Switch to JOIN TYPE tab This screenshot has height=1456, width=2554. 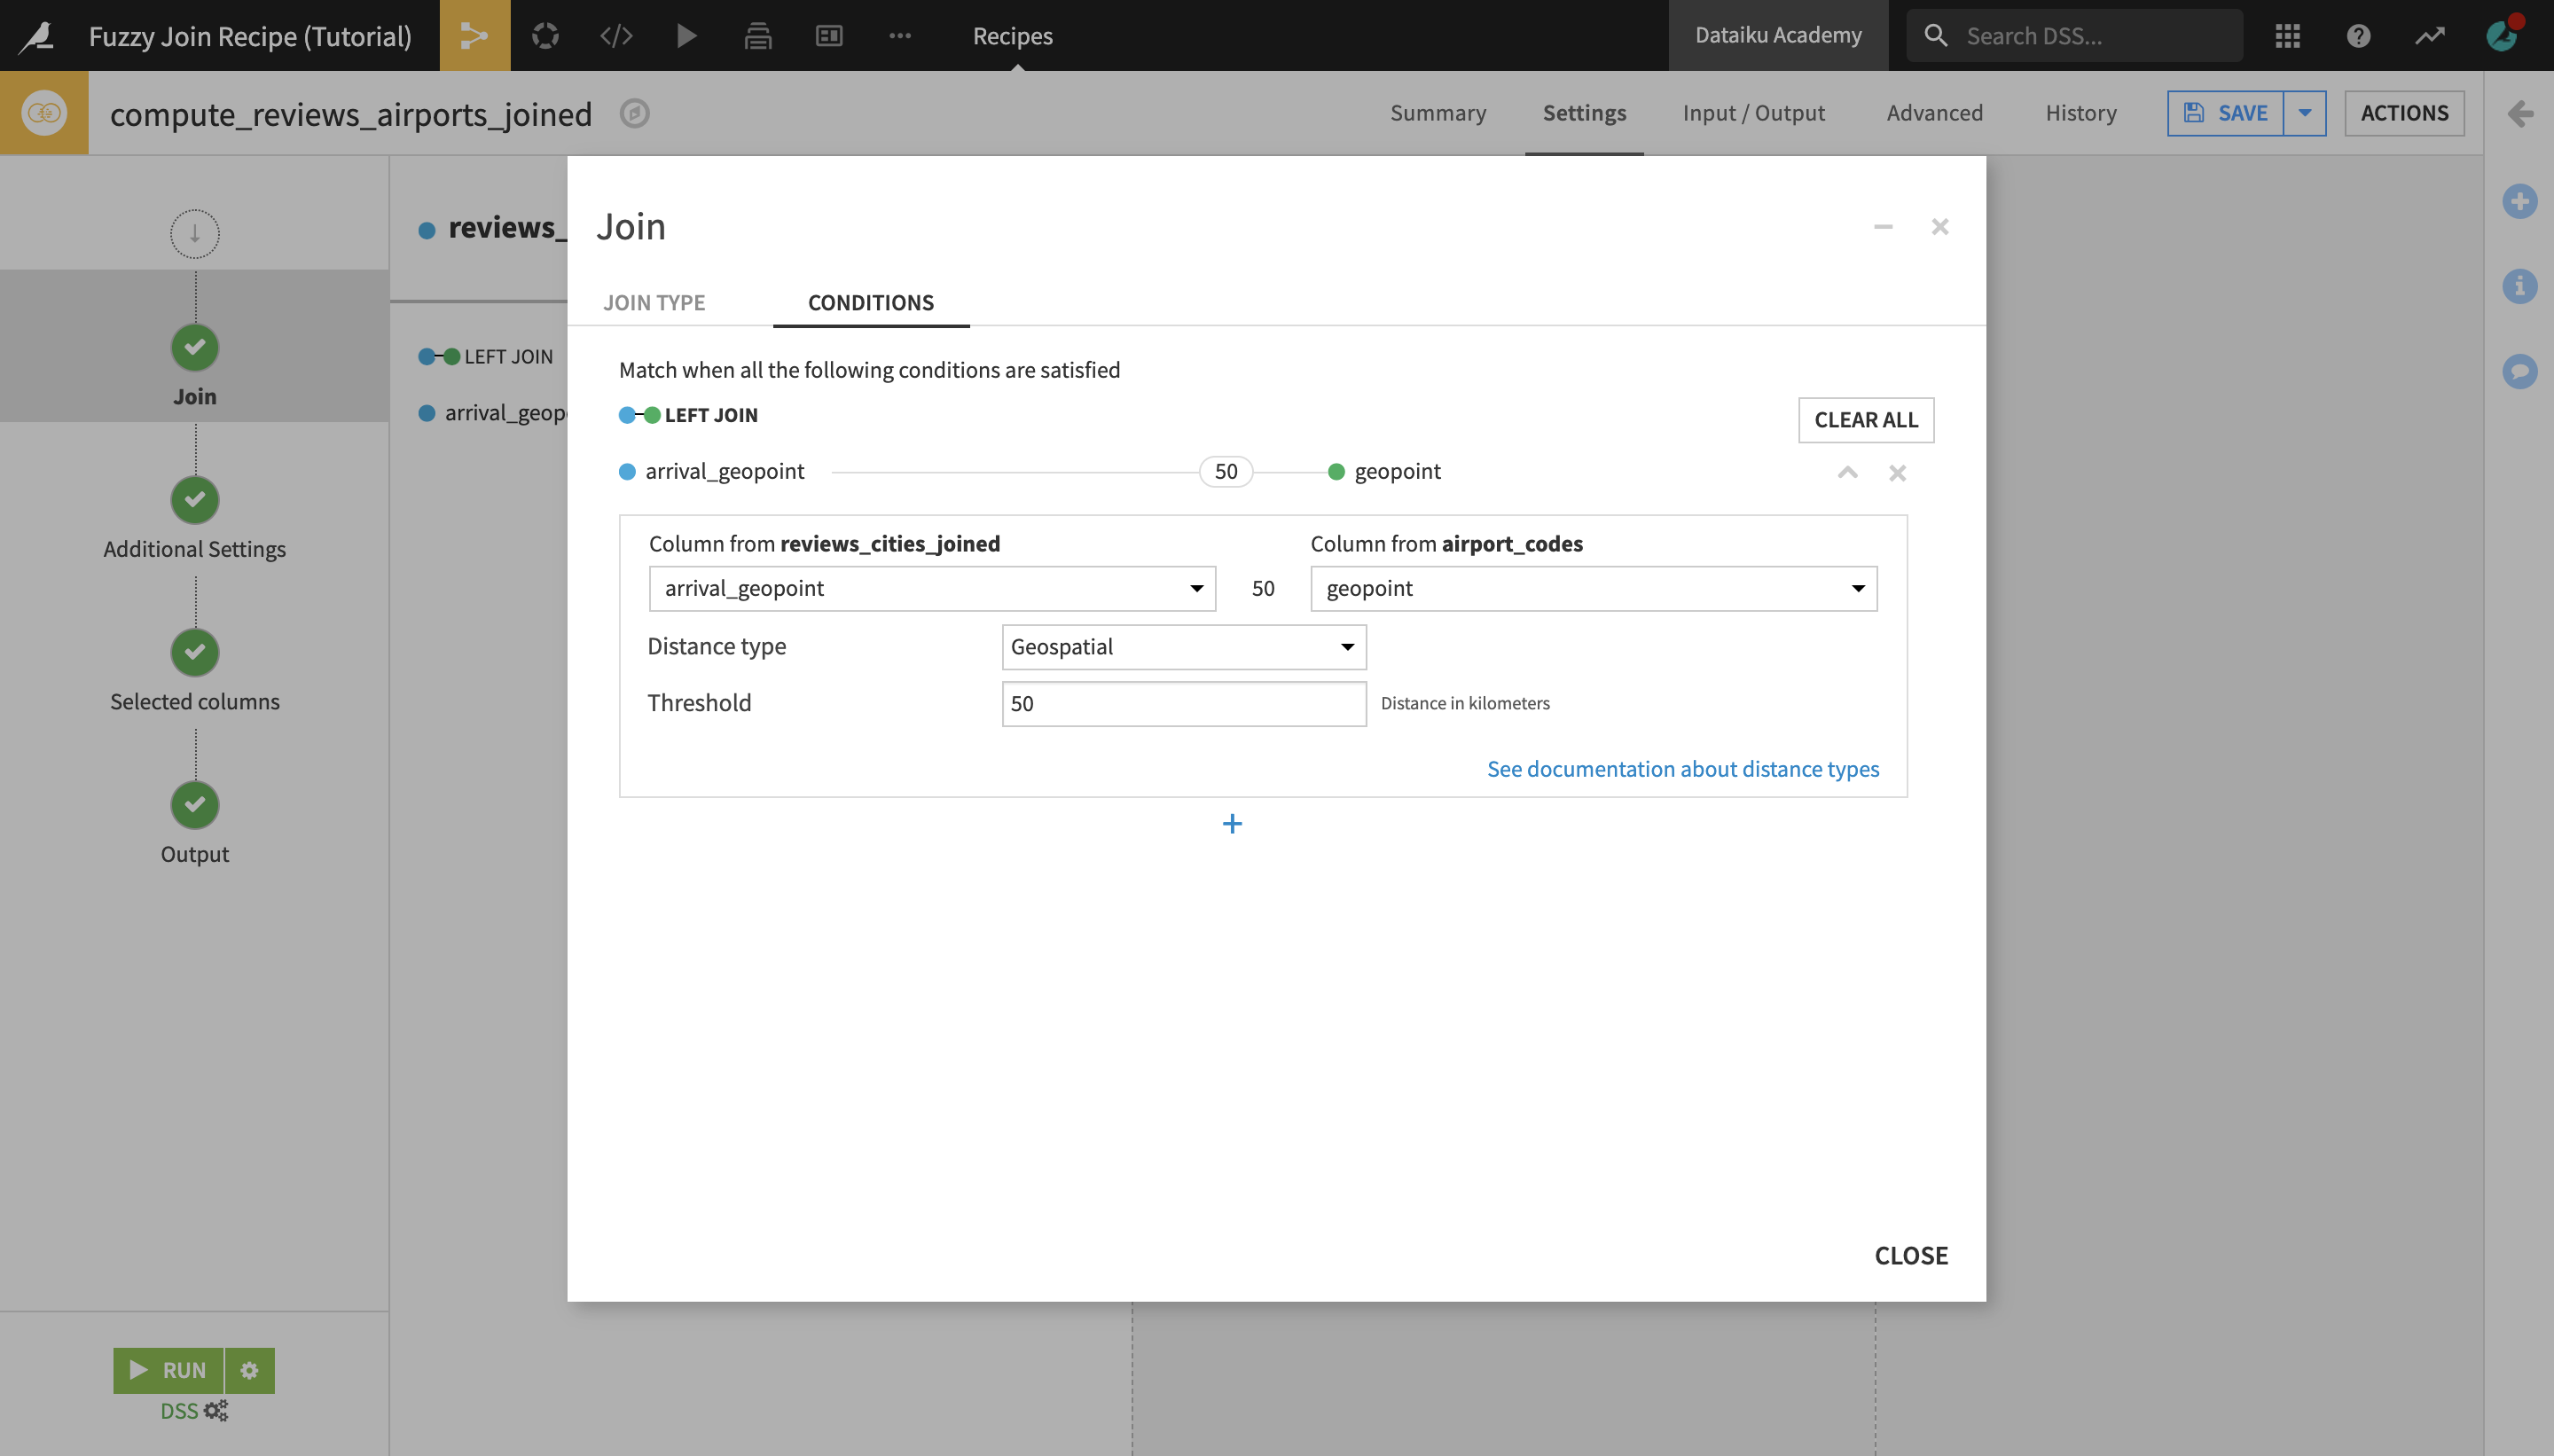point(654,303)
